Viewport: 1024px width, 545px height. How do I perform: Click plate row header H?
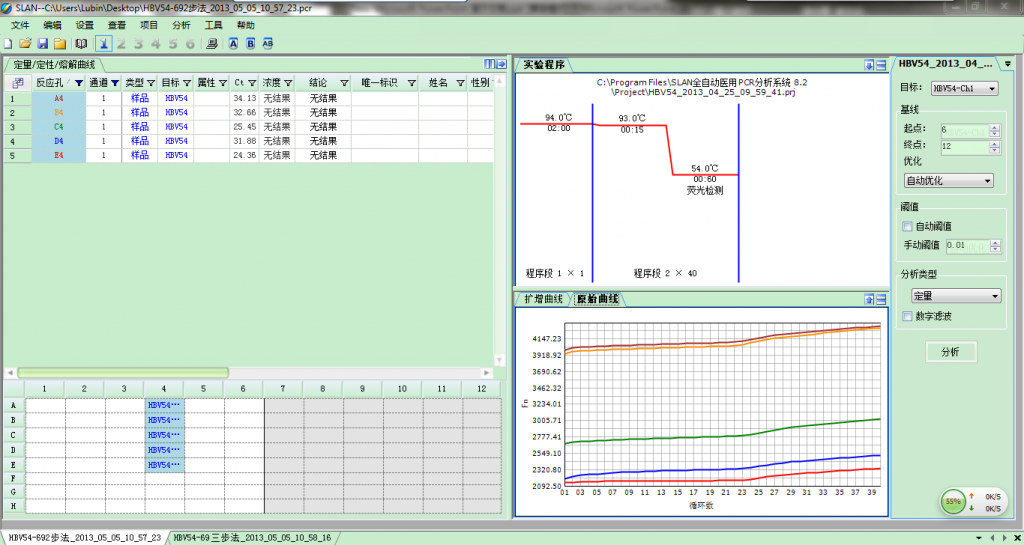14,506
